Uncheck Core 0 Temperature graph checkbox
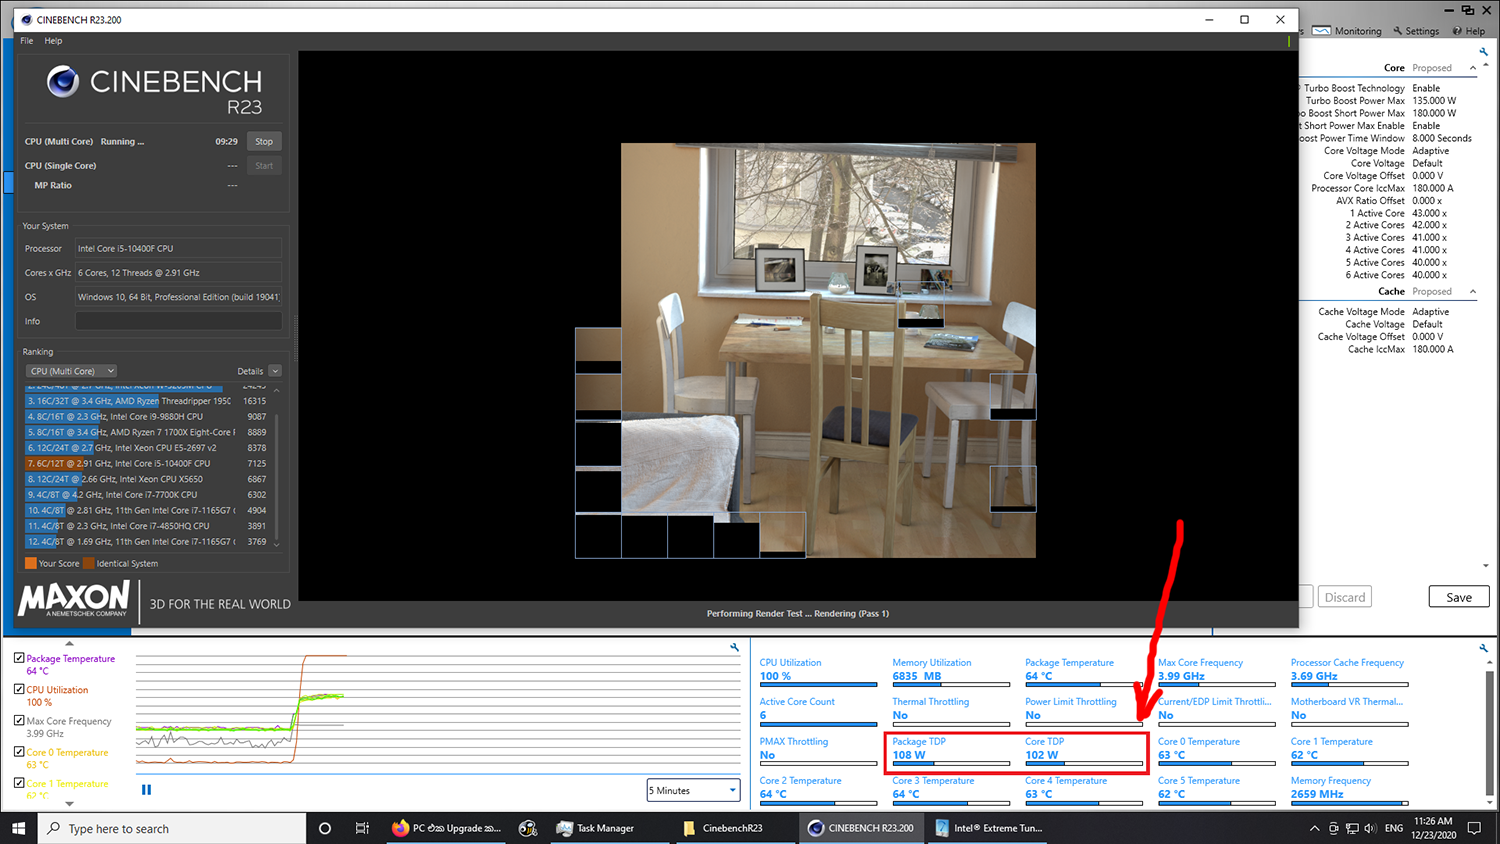Image resolution: width=1500 pixels, height=844 pixels. coord(19,751)
